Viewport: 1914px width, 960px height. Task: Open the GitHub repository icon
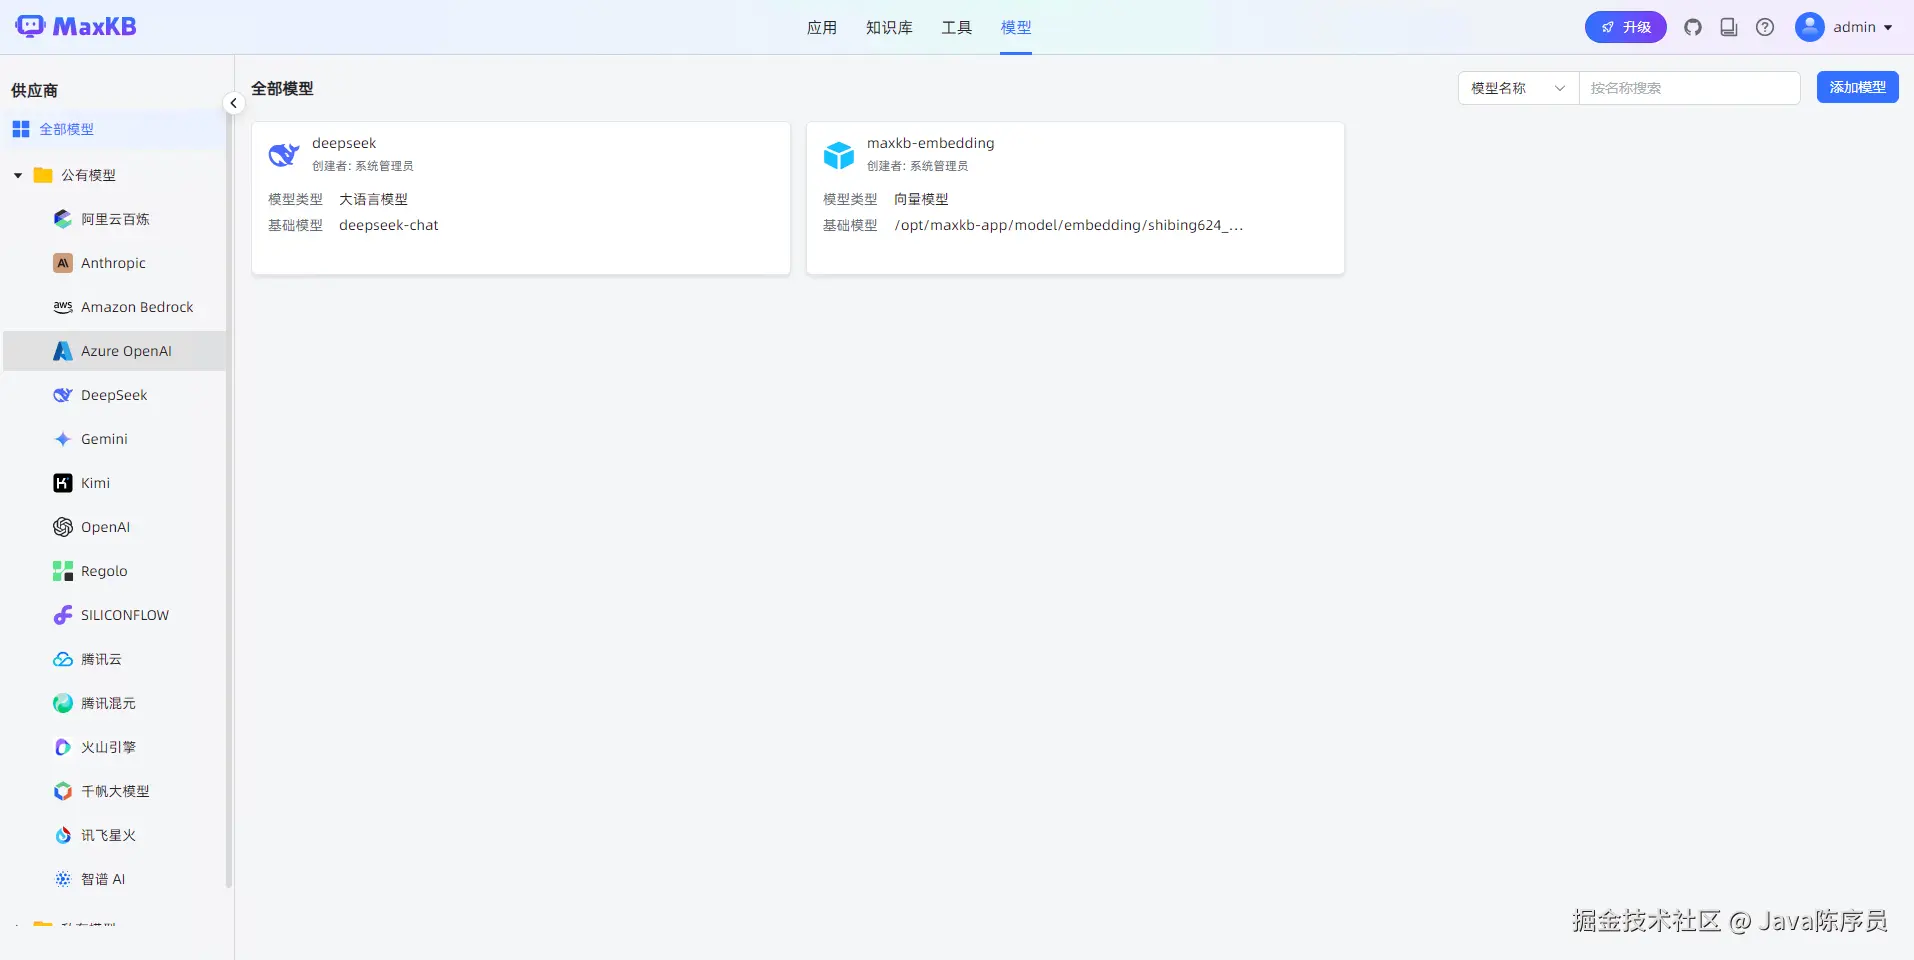[1693, 27]
